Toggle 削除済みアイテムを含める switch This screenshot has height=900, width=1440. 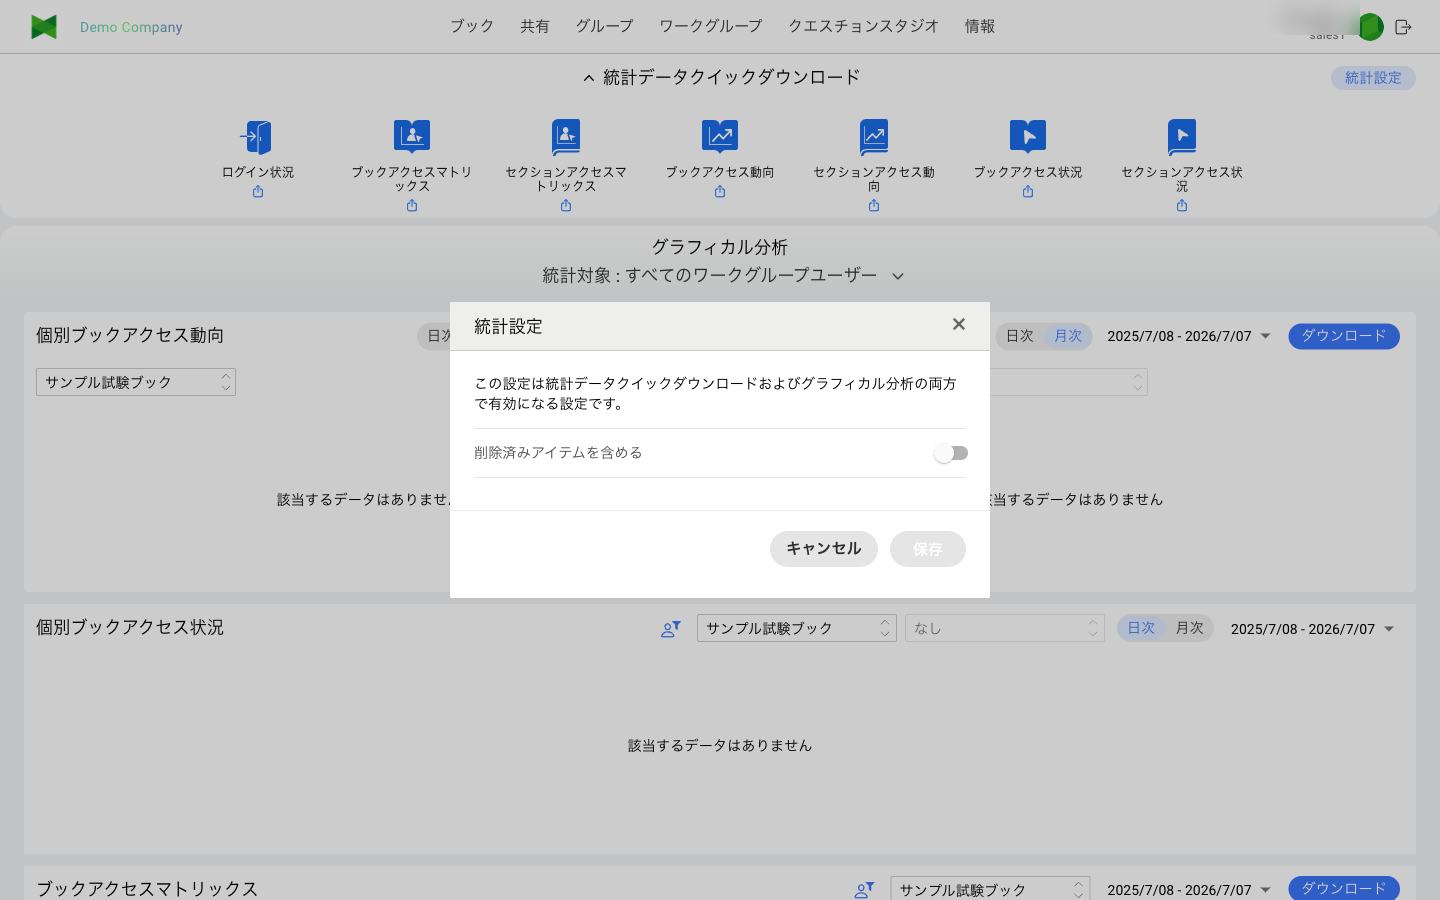tap(951, 453)
